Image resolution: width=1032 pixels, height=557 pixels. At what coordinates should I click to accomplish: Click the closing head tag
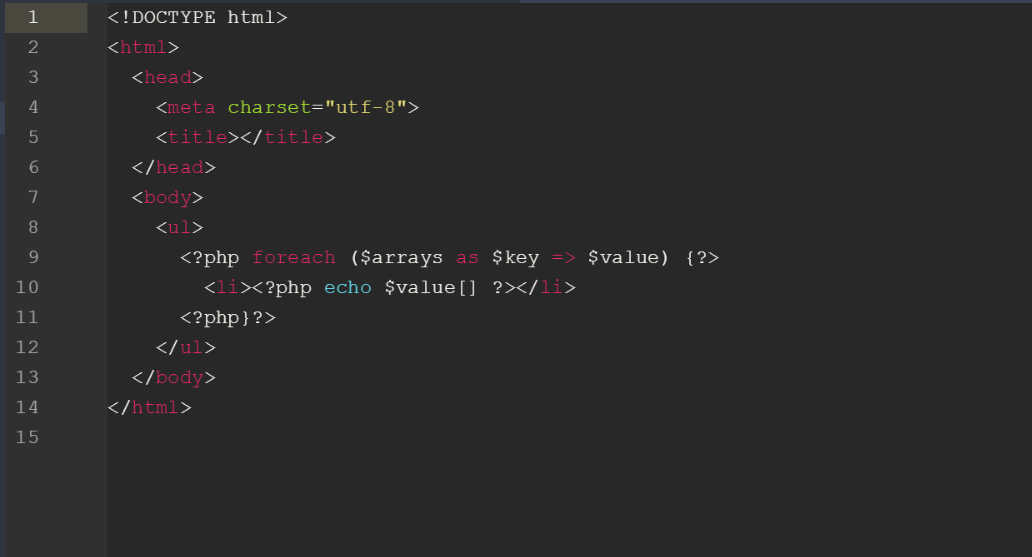[x=174, y=167]
